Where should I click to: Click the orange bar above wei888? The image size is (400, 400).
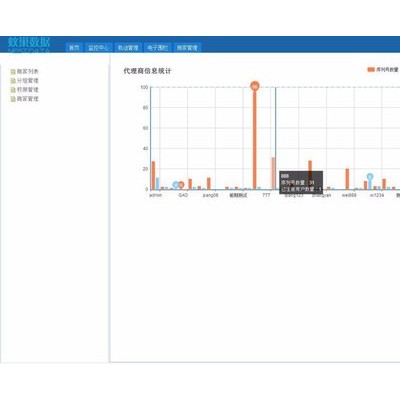click(x=347, y=179)
